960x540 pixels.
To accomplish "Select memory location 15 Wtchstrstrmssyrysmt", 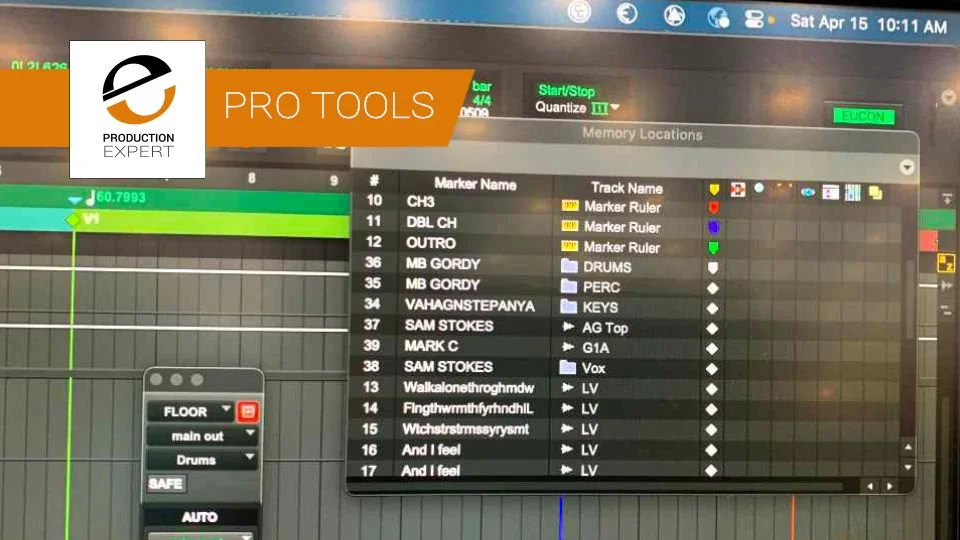I will click(x=465, y=429).
